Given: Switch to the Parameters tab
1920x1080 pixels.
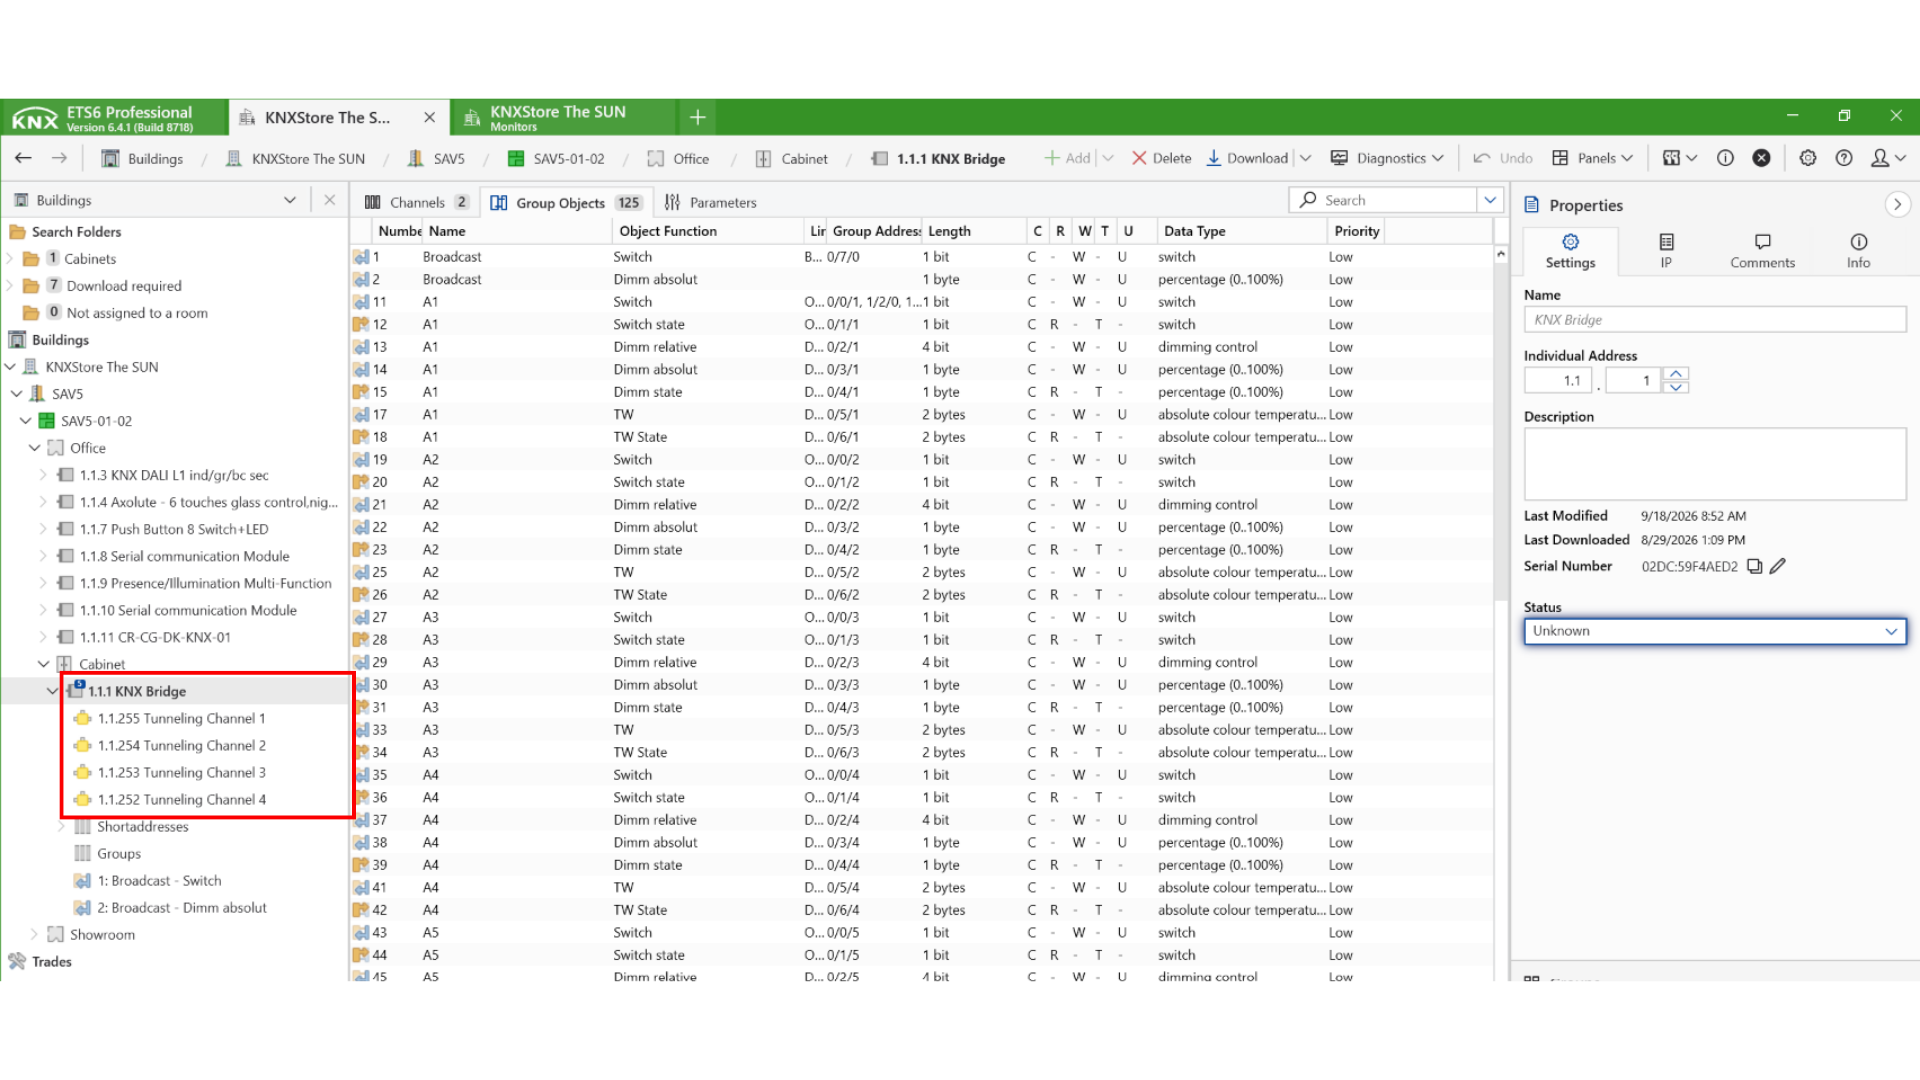Looking at the screenshot, I should pyautogui.click(x=711, y=202).
